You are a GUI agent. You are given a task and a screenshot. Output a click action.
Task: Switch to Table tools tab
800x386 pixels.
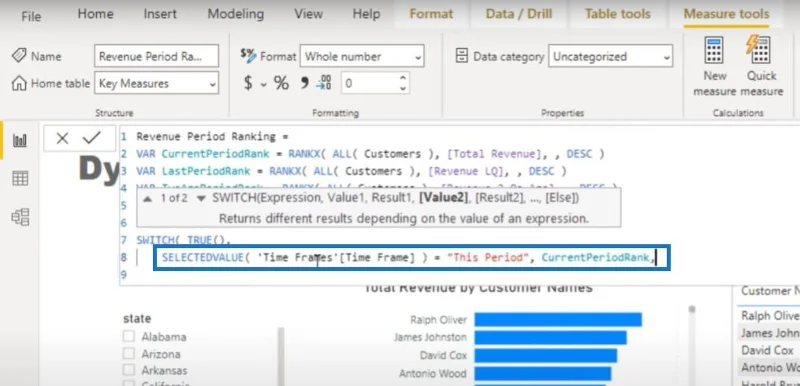[x=617, y=14]
